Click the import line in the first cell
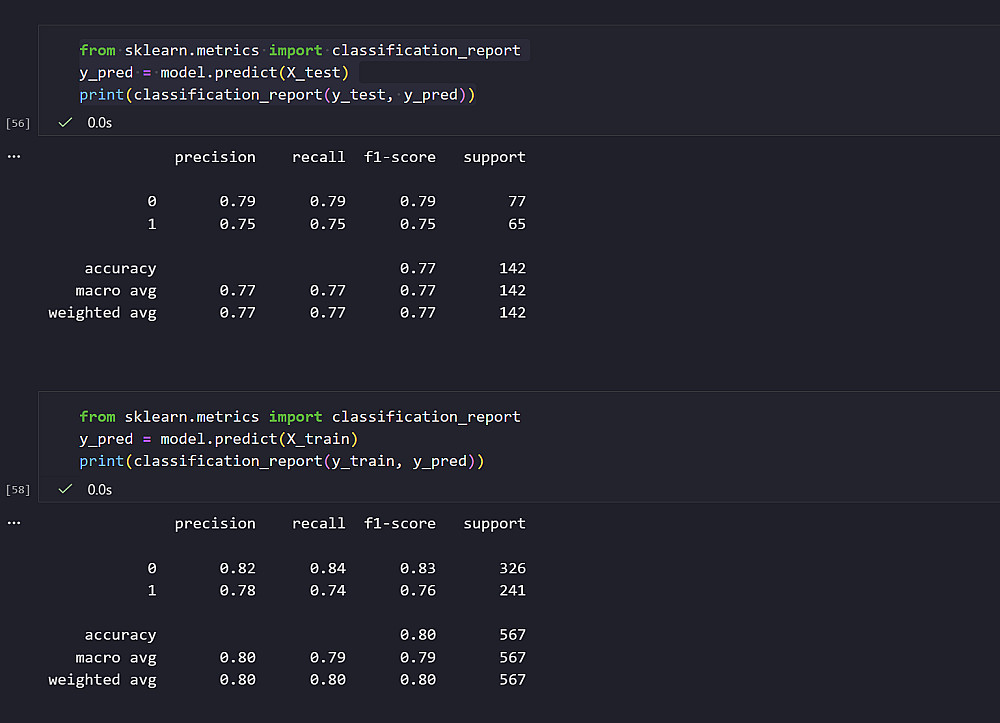 point(300,50)
